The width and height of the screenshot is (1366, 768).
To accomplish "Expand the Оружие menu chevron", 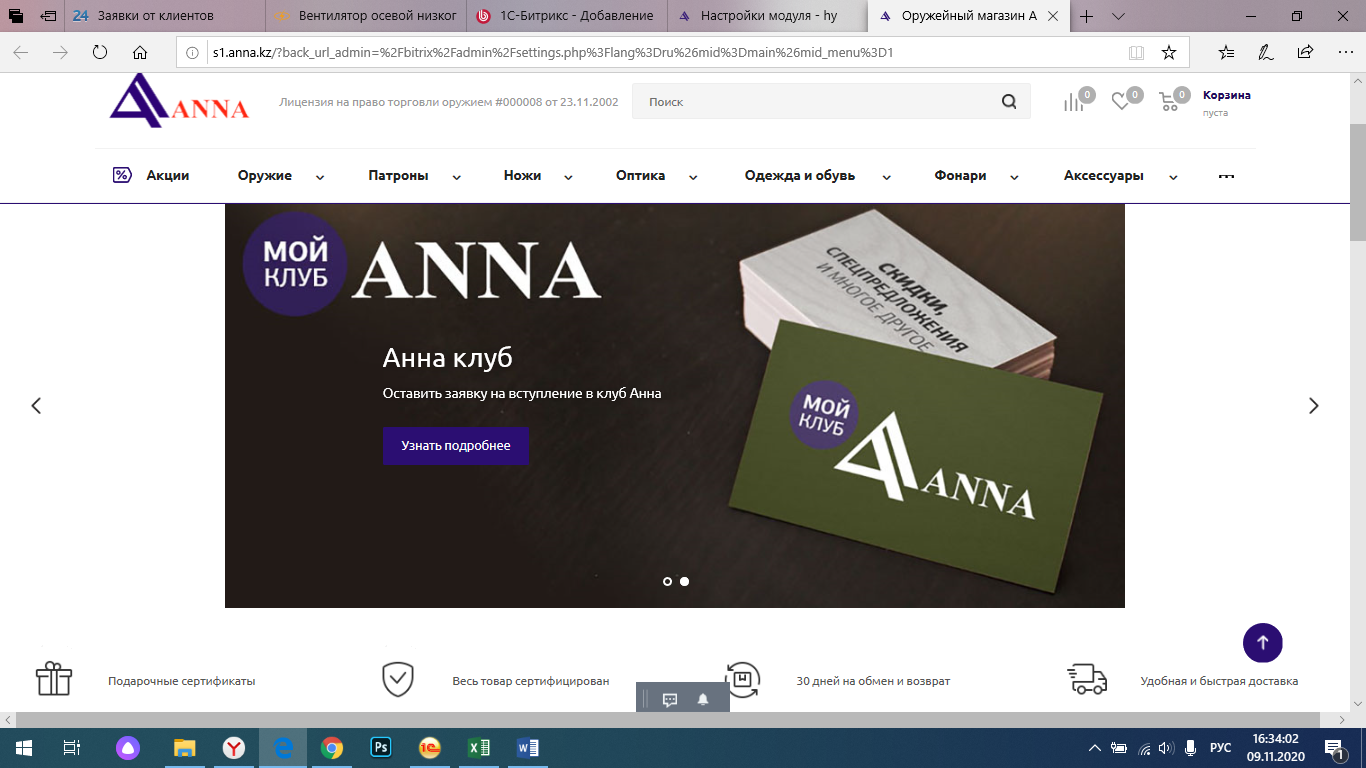I will point(320,177).
